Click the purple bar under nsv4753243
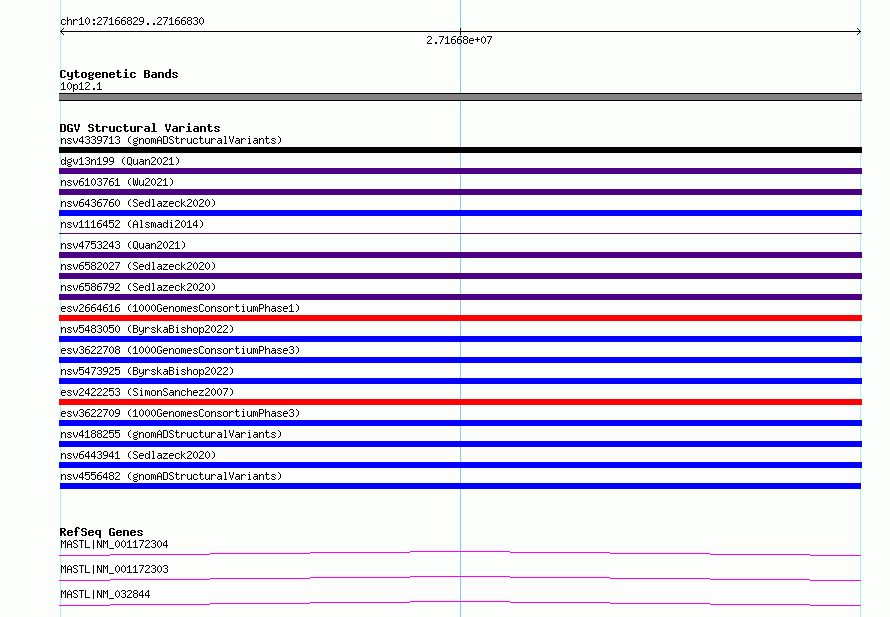890x617 pixels. coord(460,255)
